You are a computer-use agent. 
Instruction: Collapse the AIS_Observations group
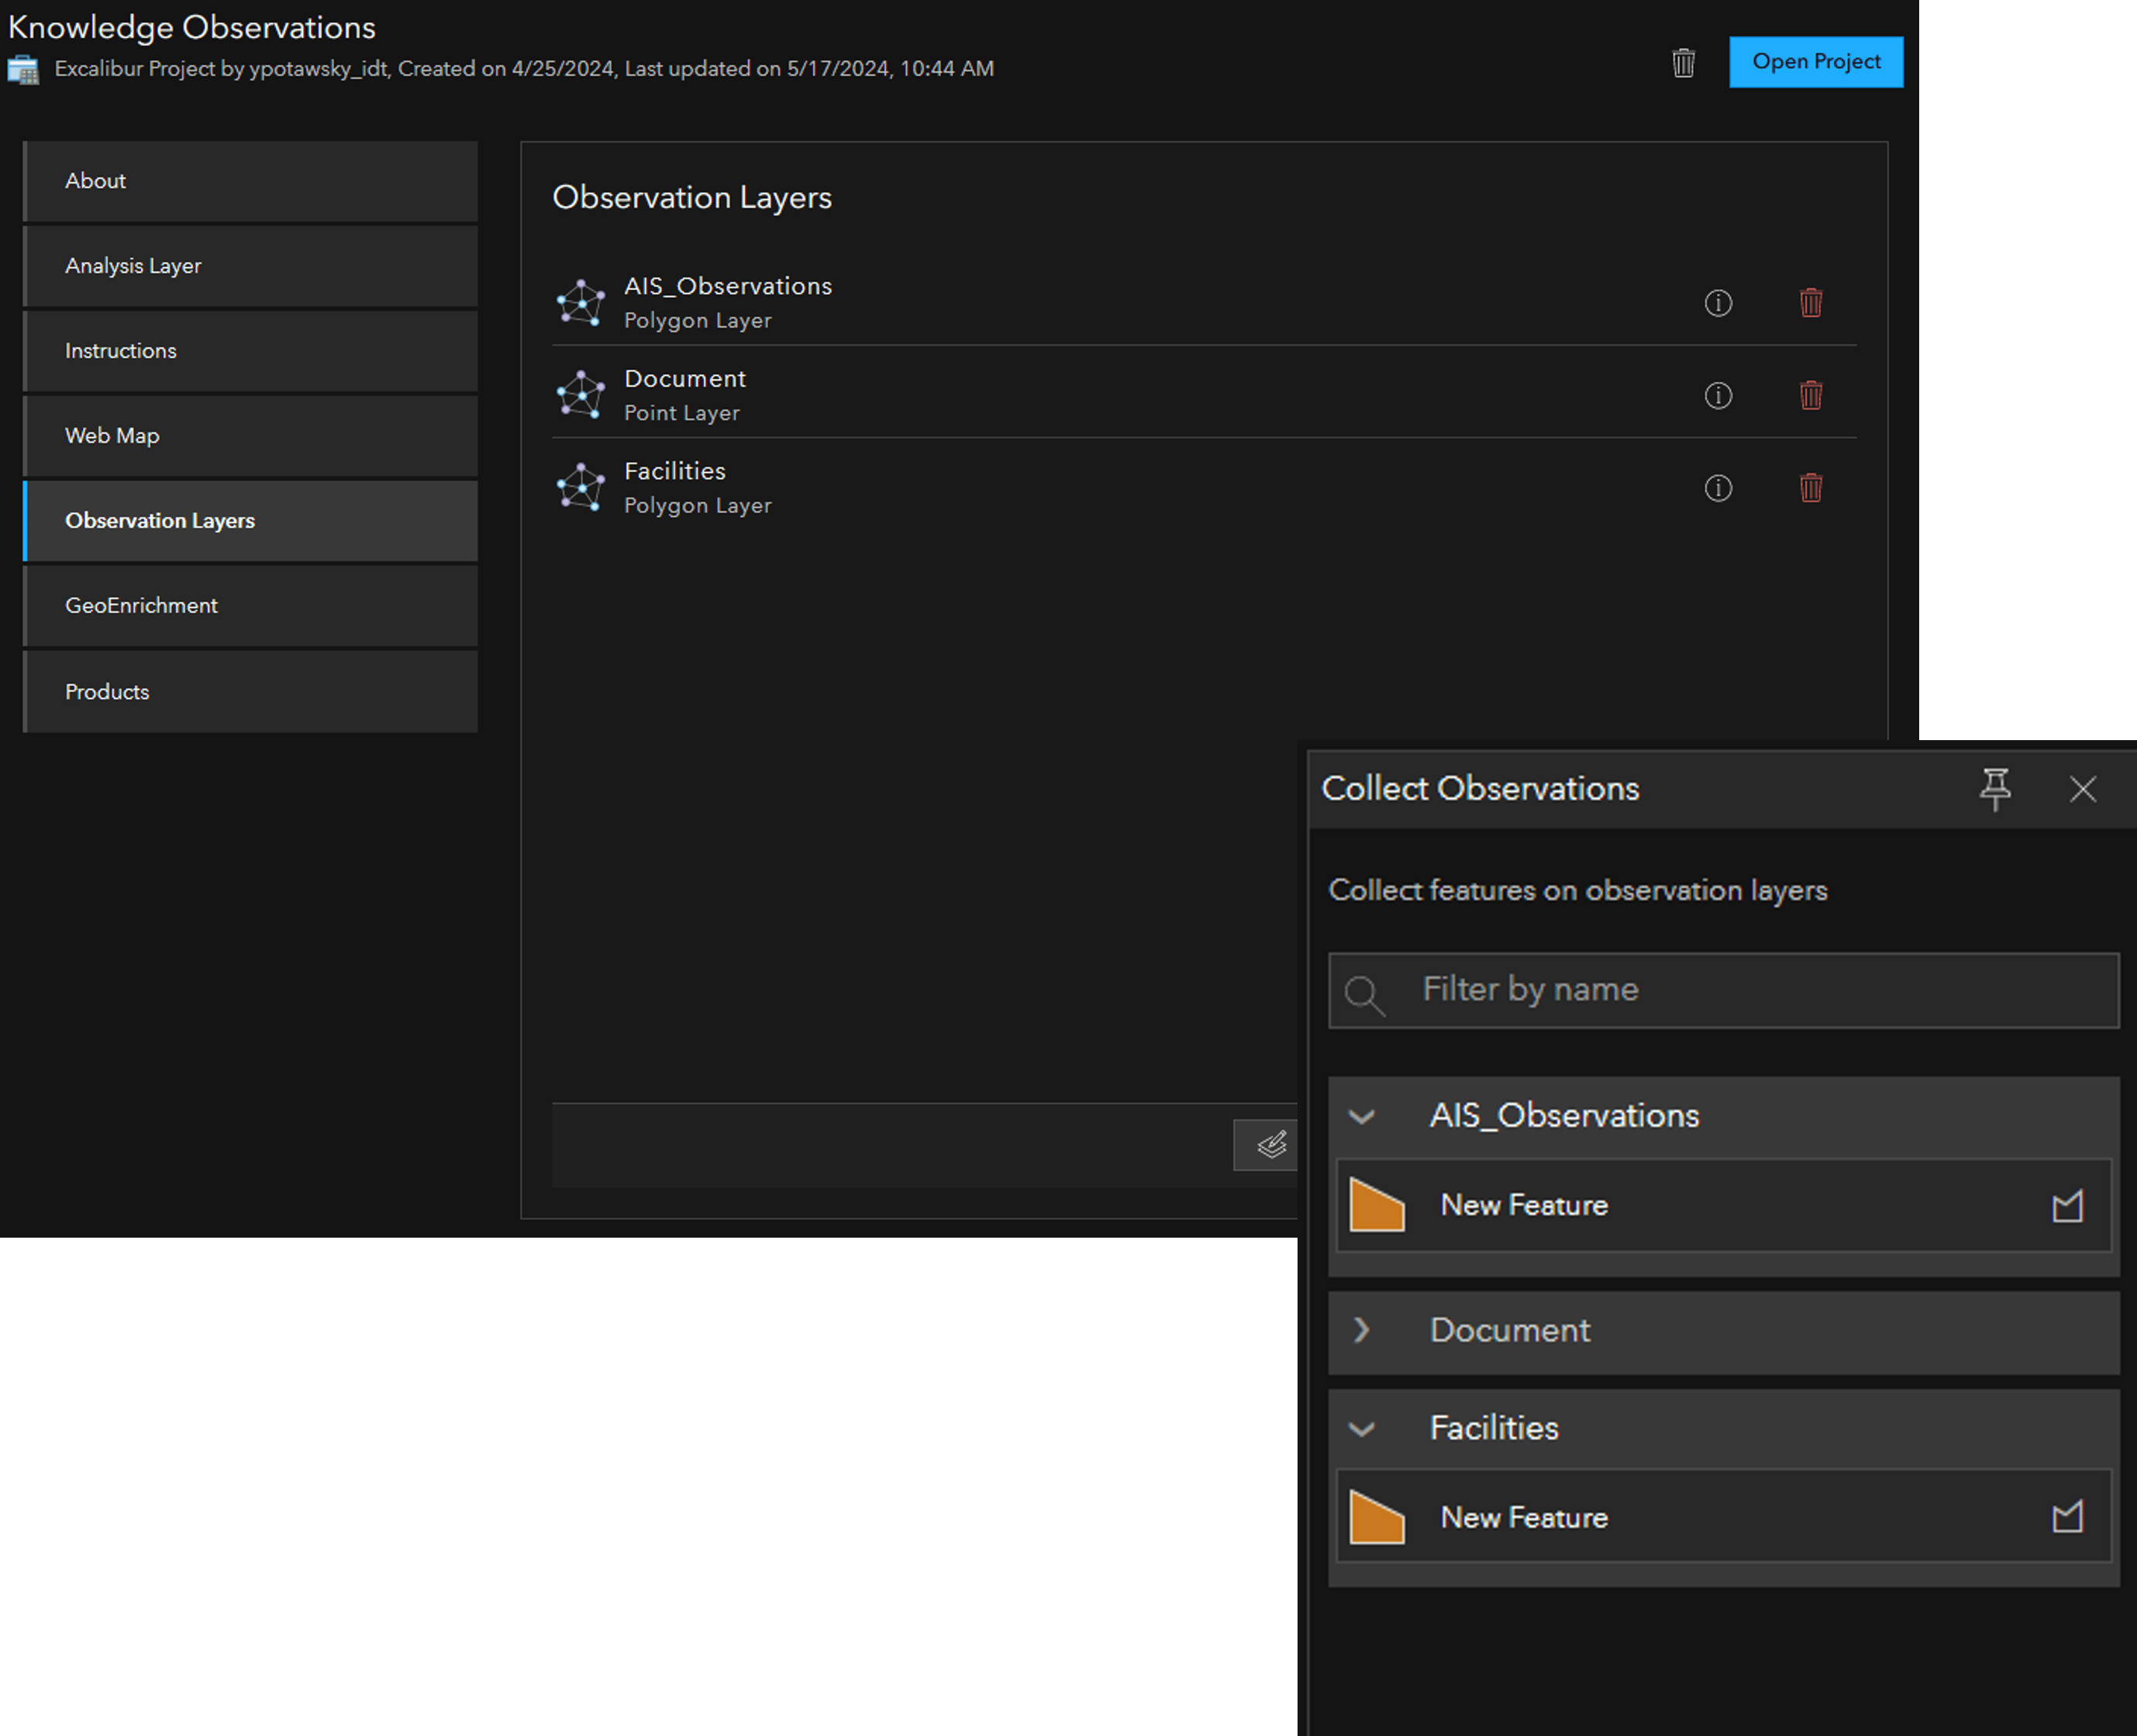pos(1362,1116)
